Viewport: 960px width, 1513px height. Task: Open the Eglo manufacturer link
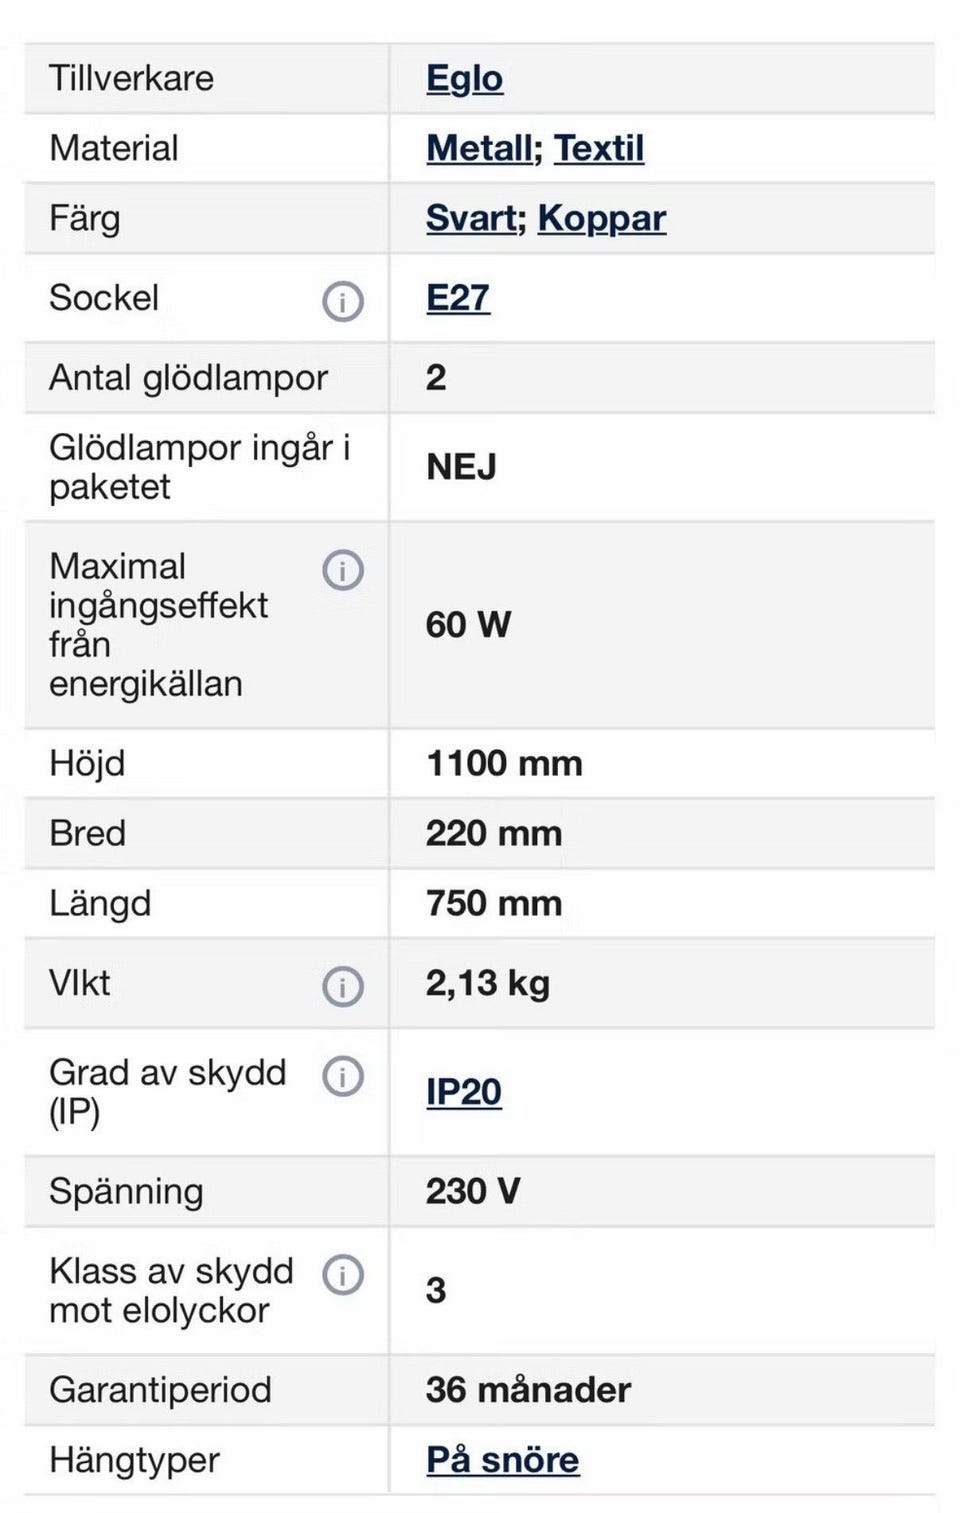tap(464, 79)
